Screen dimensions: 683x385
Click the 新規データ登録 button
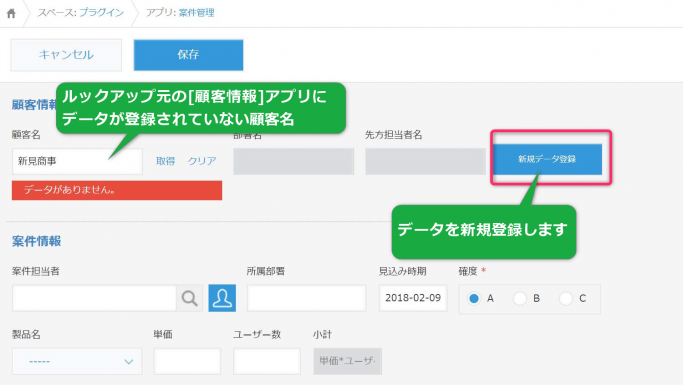click(548, 159)
